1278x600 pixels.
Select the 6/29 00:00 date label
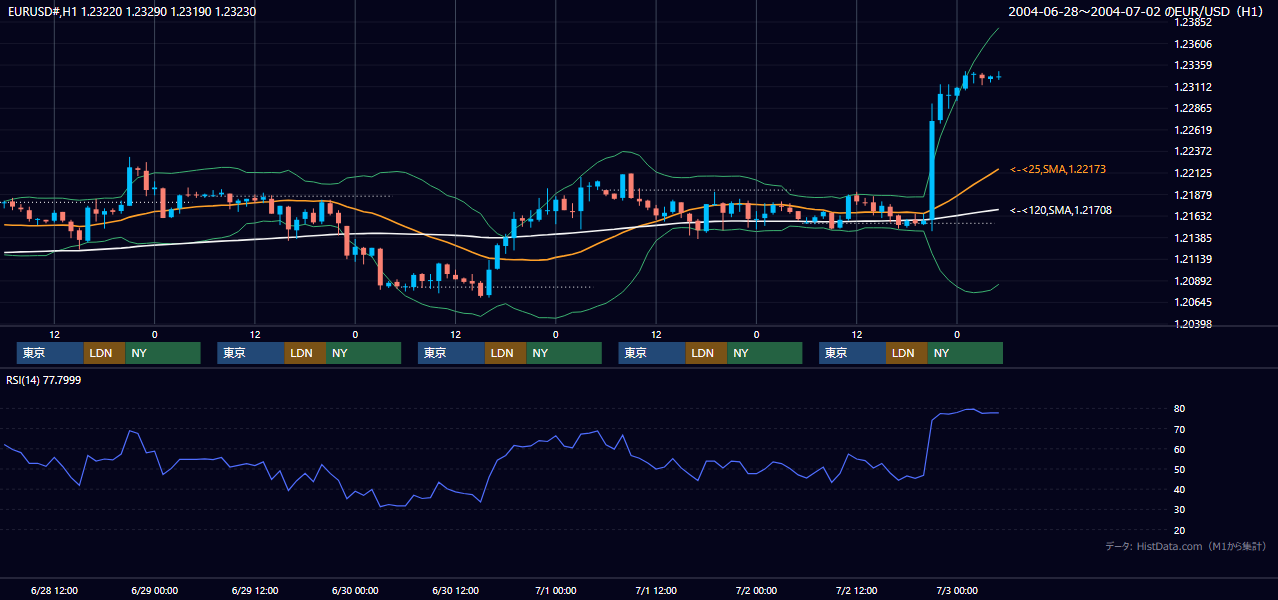coord(154,591)
